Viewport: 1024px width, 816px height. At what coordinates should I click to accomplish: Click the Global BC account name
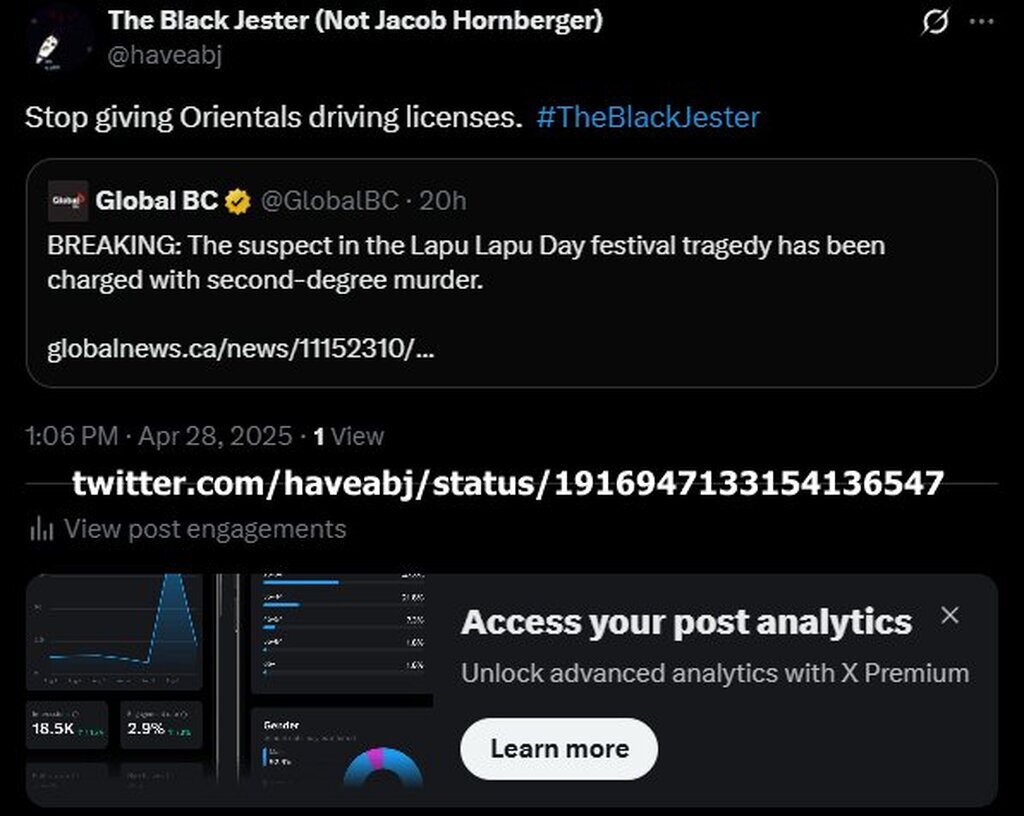click(157, 201)
